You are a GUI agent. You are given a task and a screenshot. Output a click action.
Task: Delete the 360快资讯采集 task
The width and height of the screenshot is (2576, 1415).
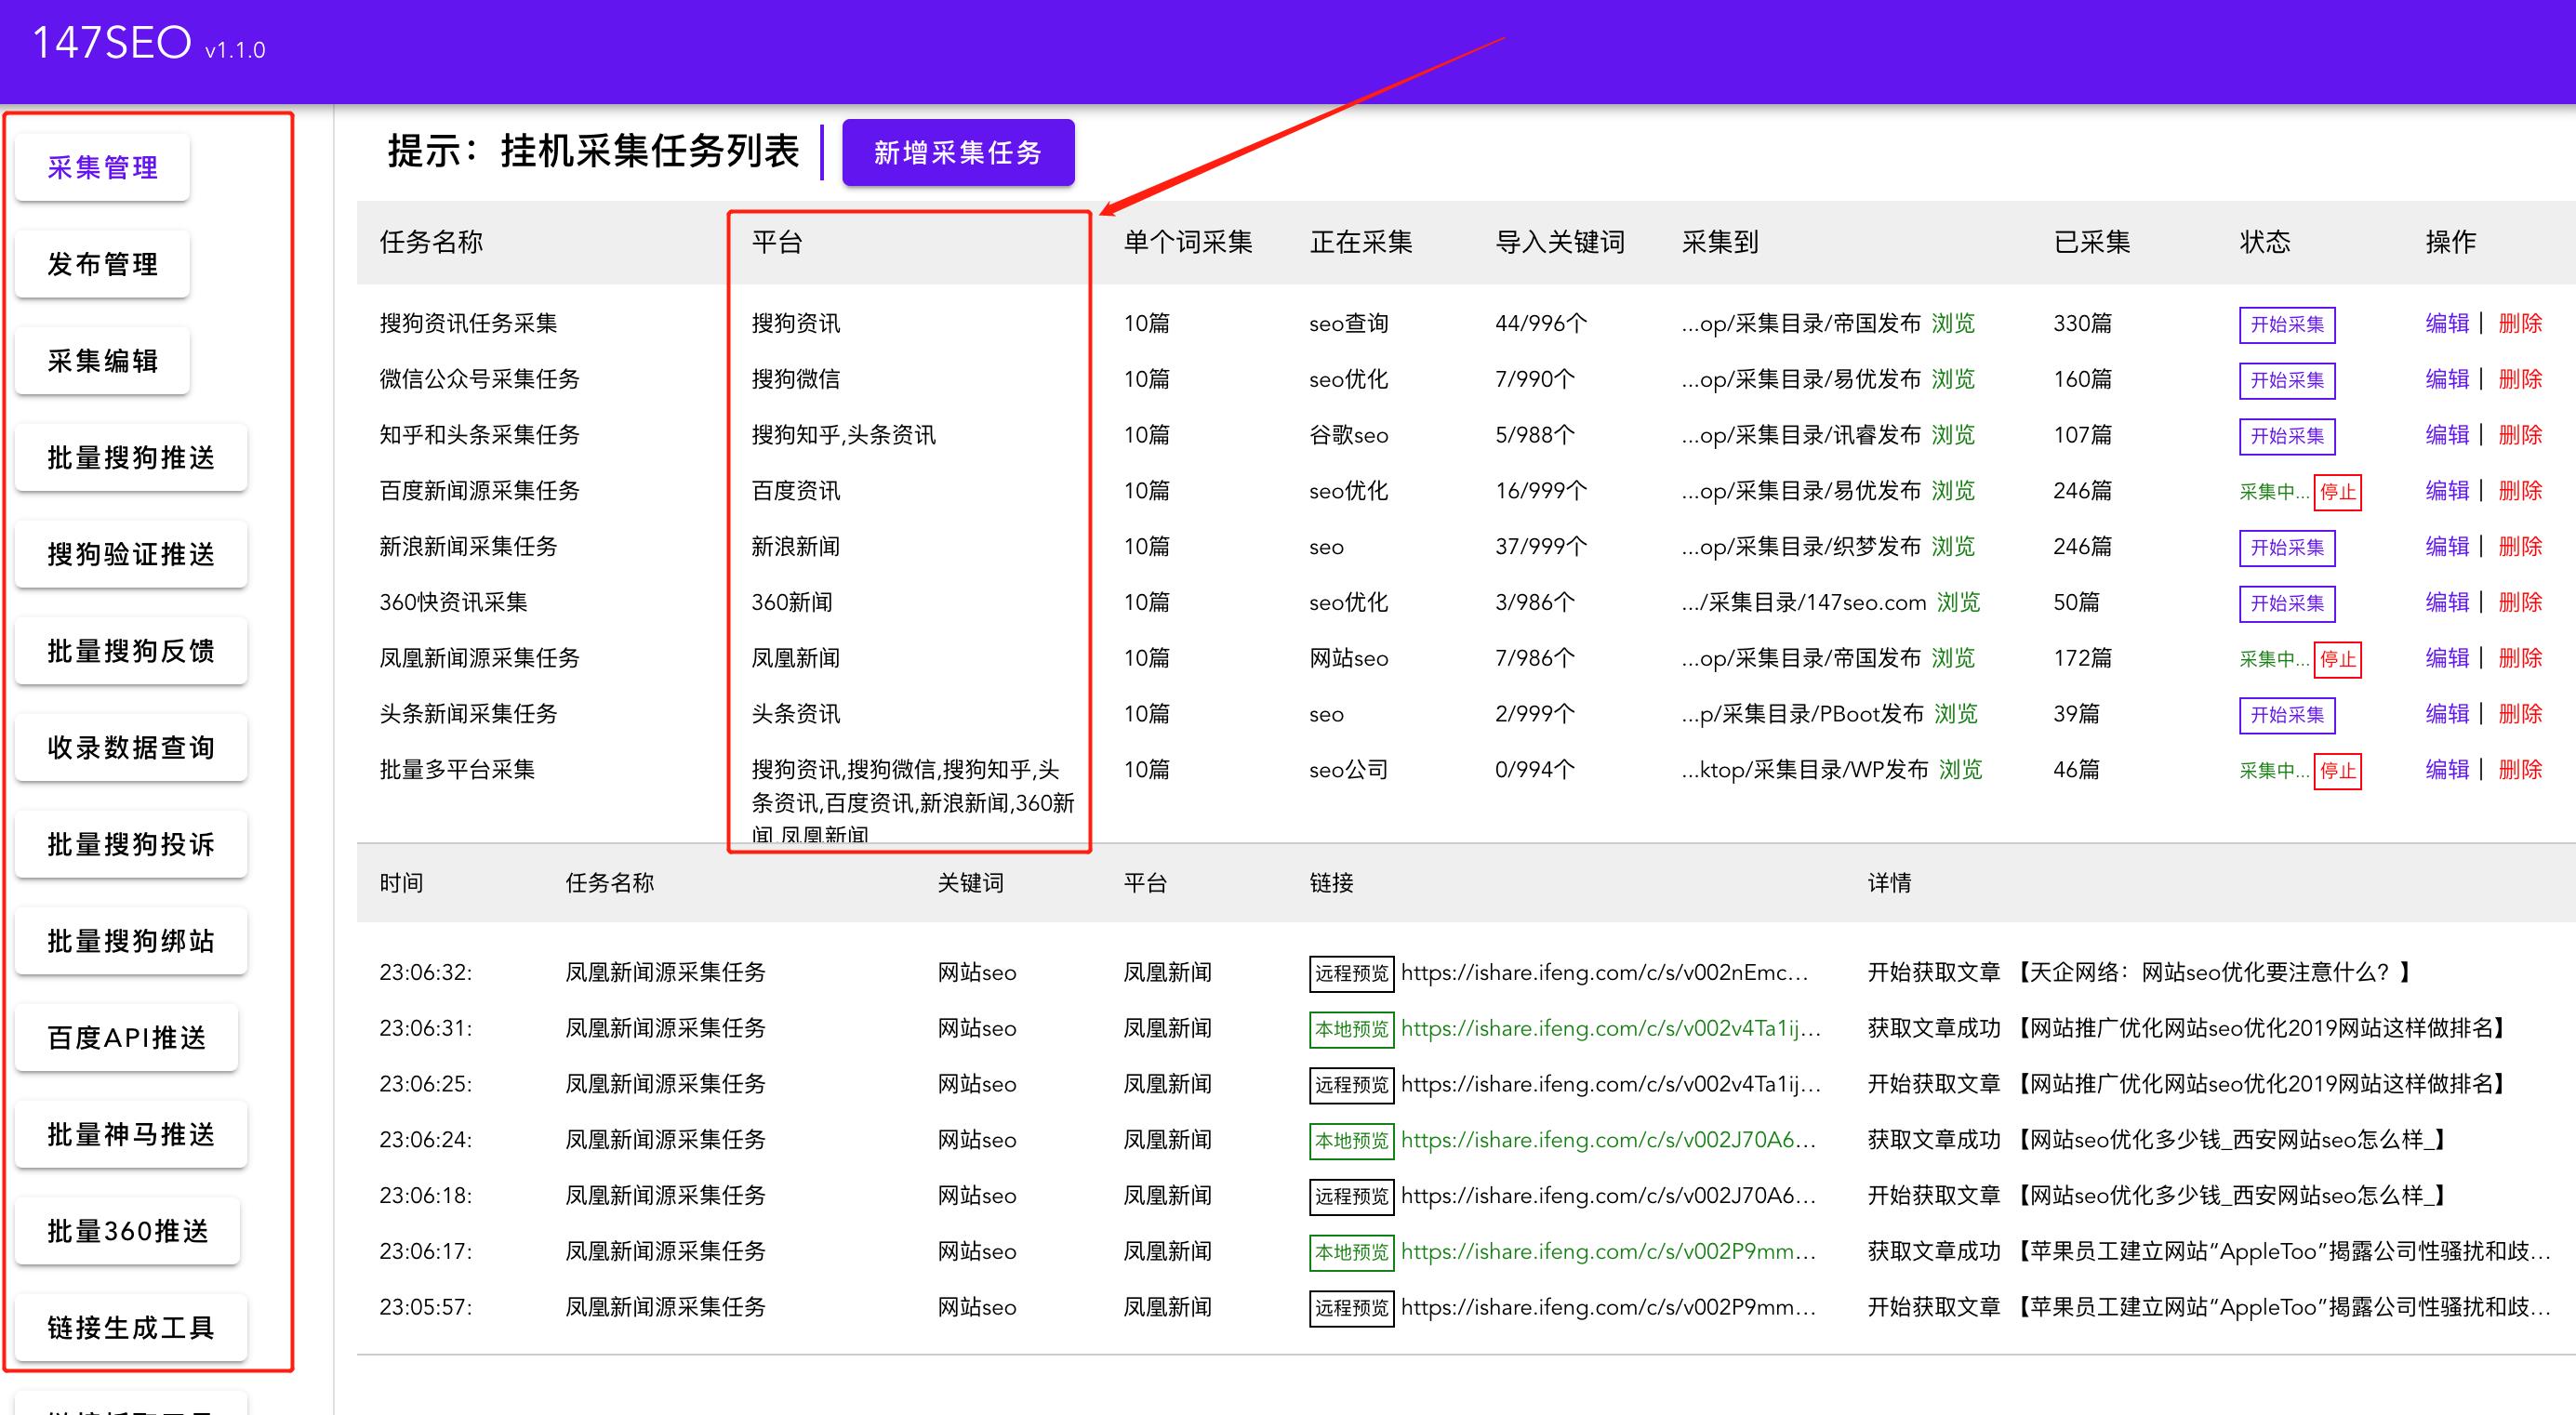2520,602
